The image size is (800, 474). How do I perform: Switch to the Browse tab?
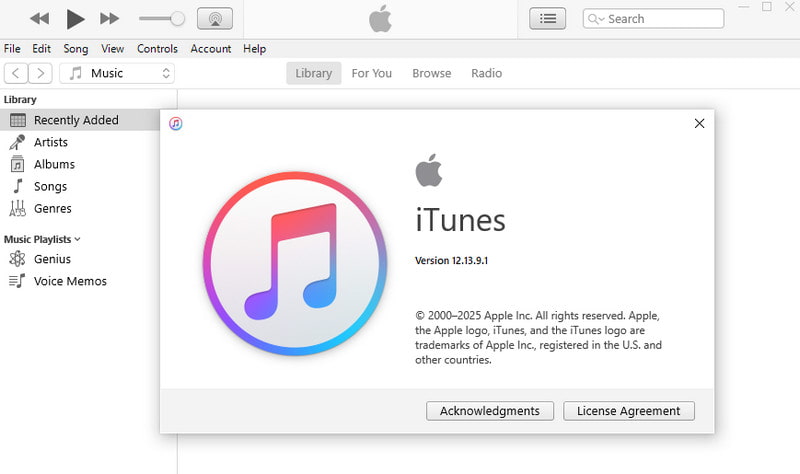(432, 73)
